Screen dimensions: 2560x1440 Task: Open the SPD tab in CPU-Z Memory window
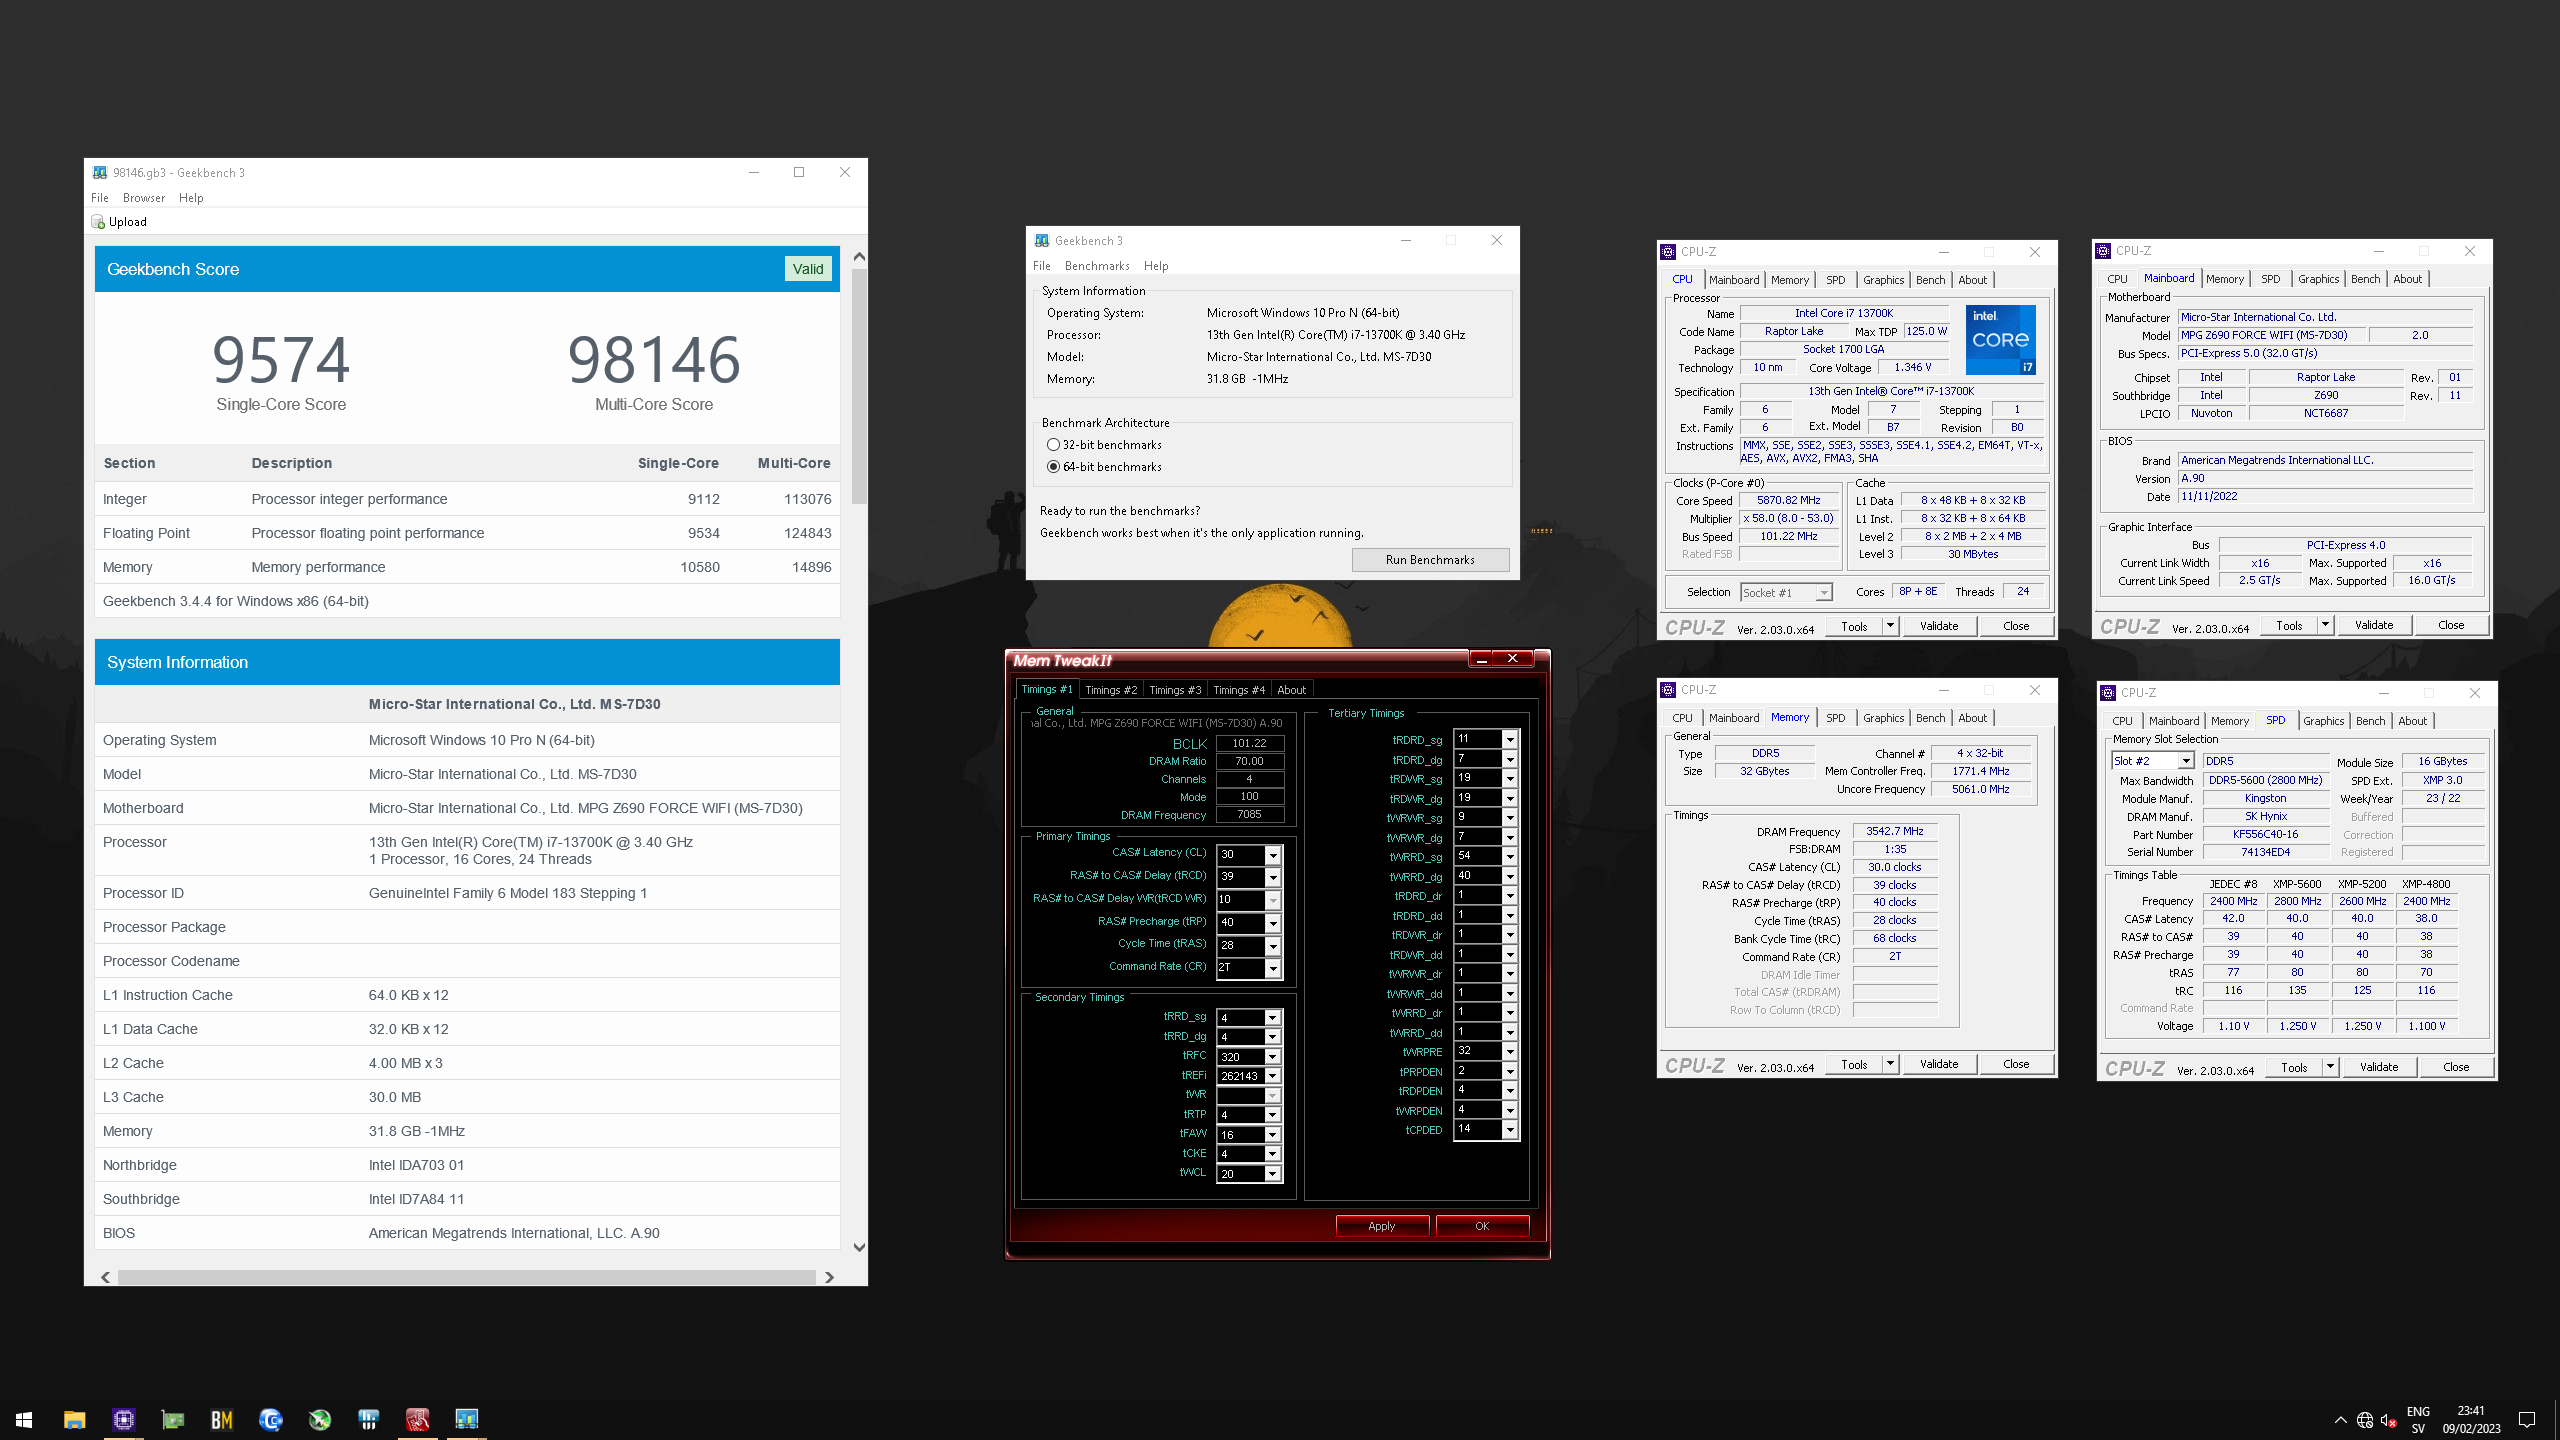click(1836, 718)
